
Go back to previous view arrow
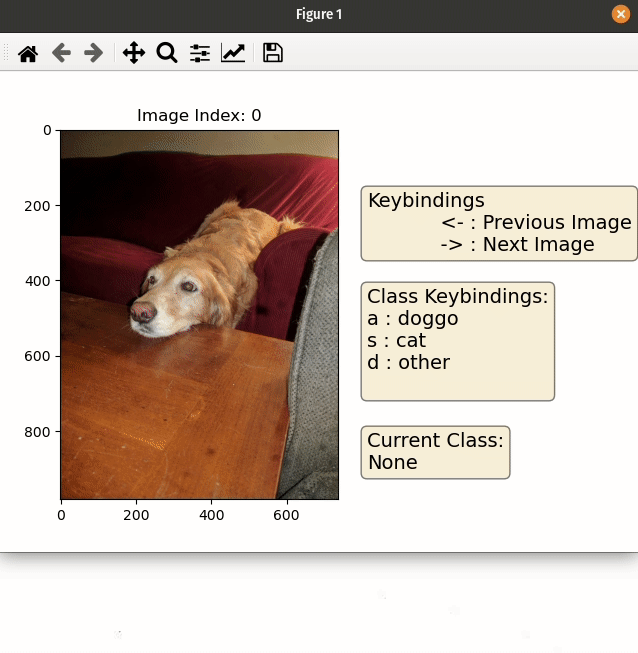click(61, 53)
